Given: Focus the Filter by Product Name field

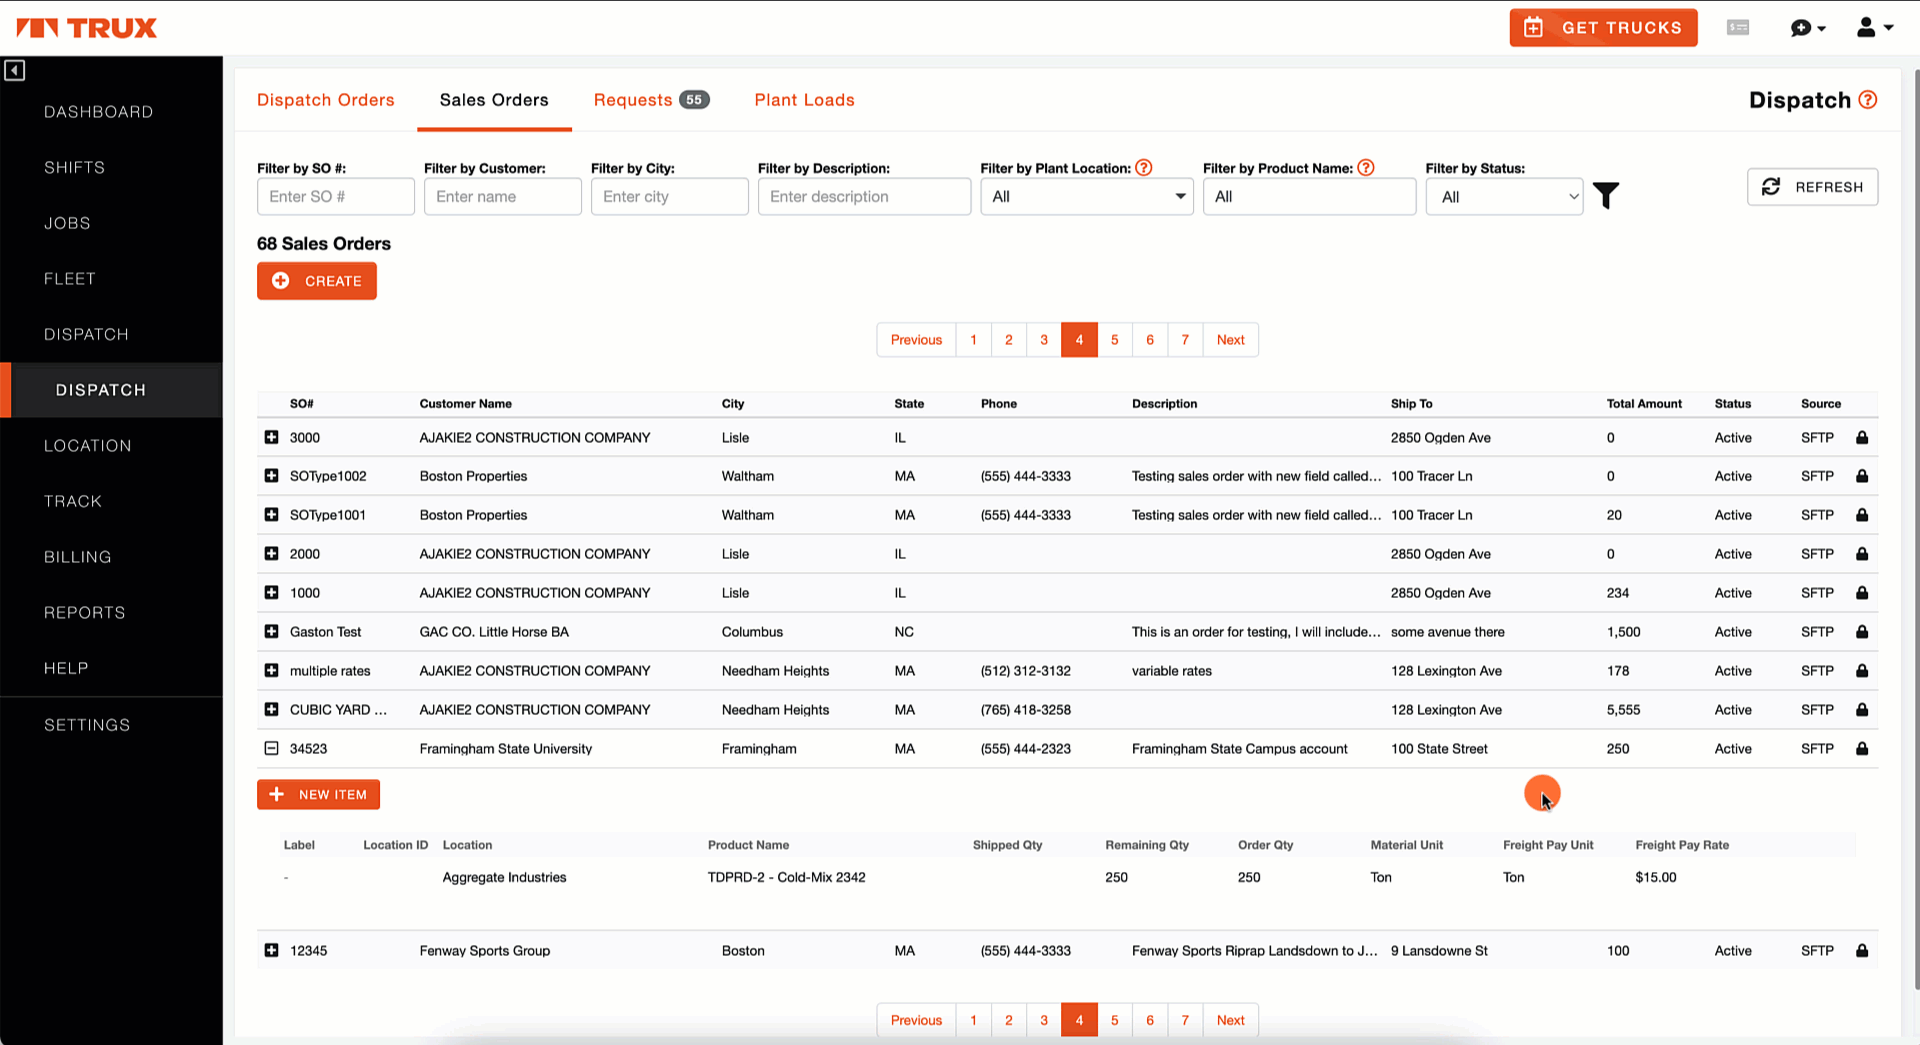Looking at the screenshot, I should pos(1309,197).
